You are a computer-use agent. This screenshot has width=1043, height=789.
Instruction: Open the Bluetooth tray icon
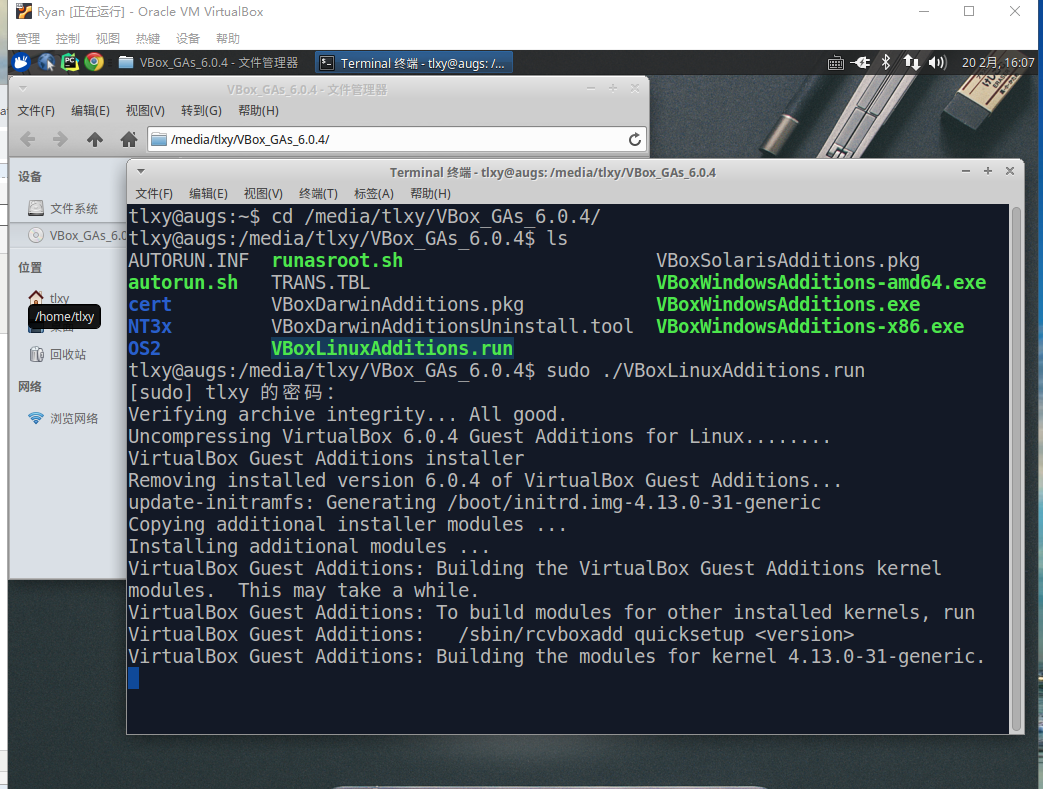pos(886,63)
